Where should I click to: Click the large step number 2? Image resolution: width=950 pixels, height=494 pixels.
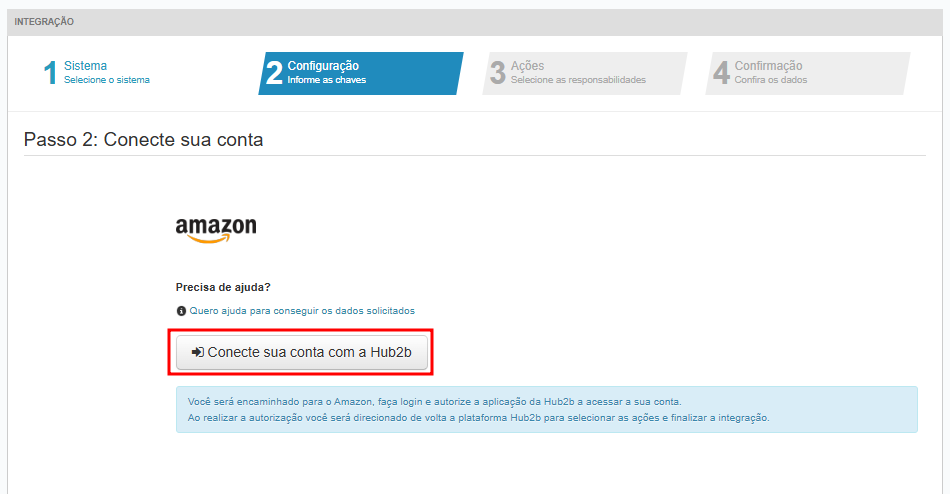[x=274, y=73]
